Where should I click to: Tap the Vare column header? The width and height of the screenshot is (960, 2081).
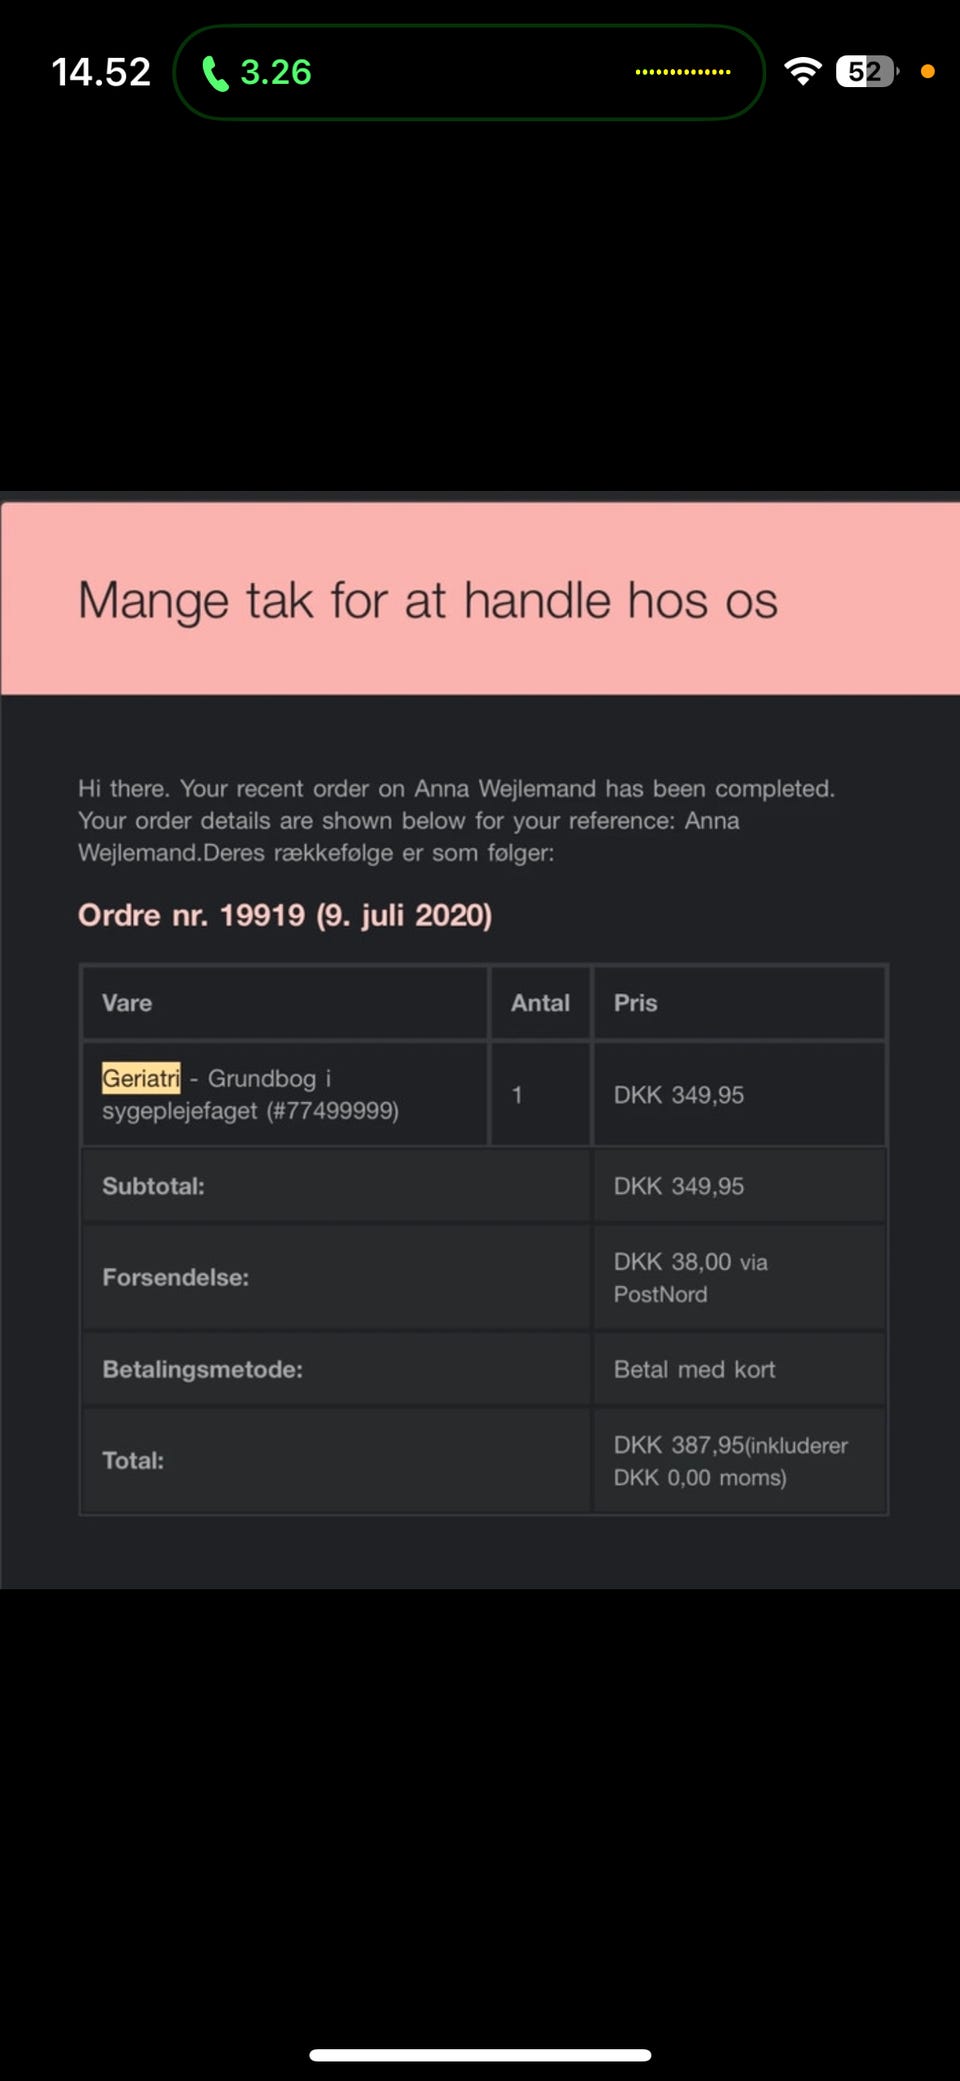[127, 1003]
